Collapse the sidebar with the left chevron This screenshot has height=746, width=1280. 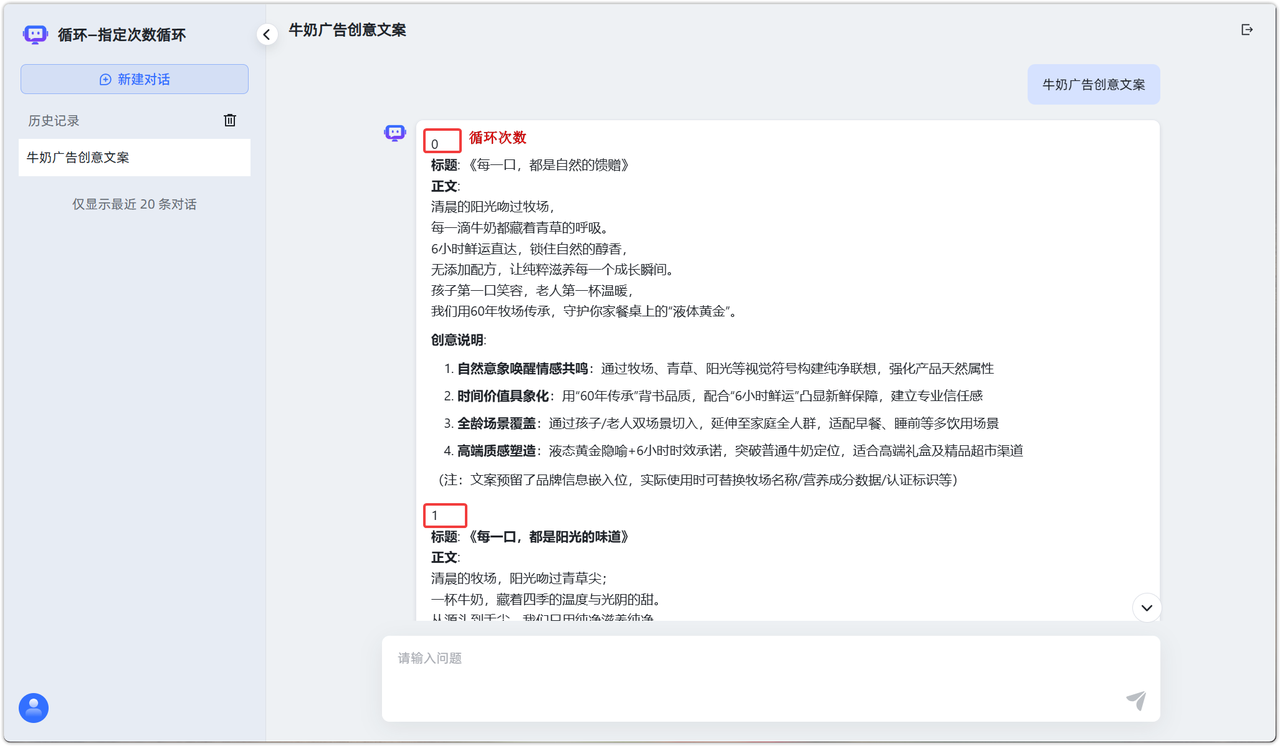click(x=266, y=35)
